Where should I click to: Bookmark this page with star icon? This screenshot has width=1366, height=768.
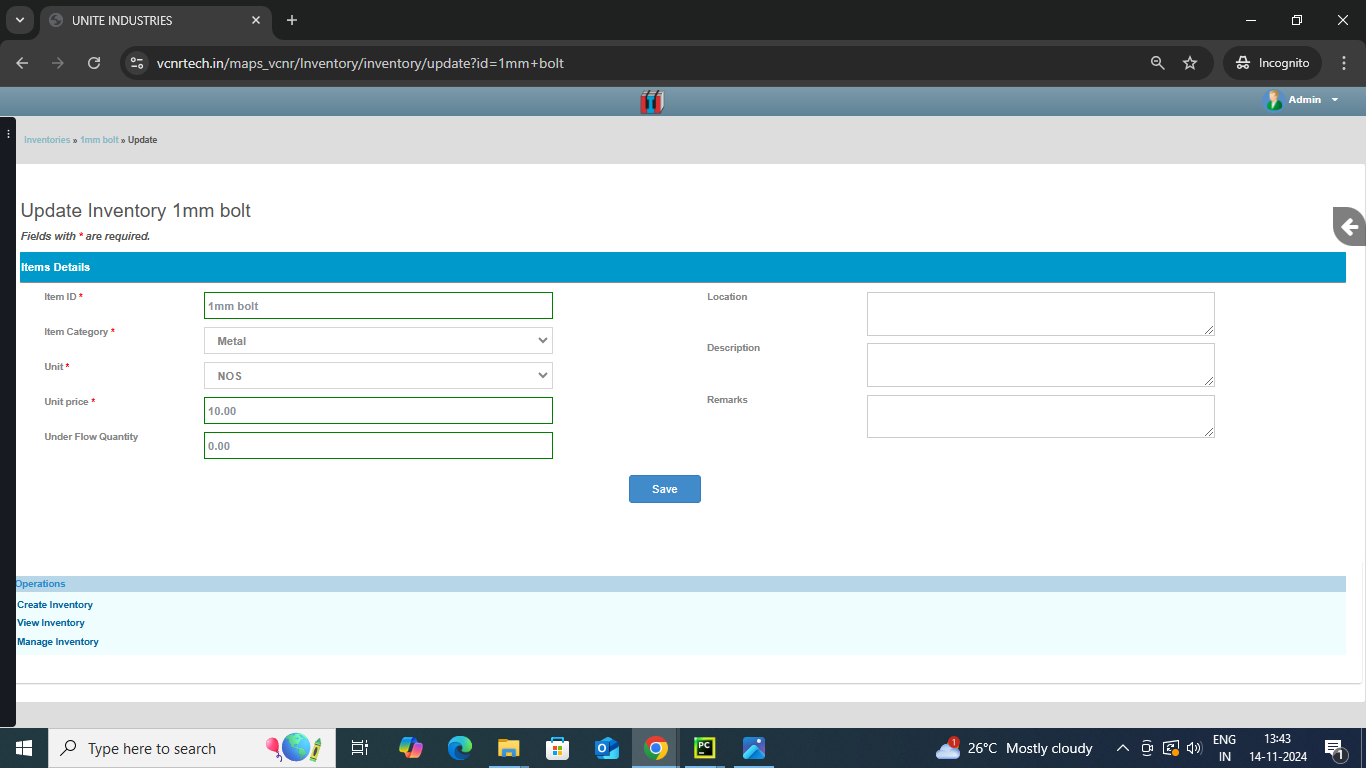pyautogui.click(x=1190, y=63)
